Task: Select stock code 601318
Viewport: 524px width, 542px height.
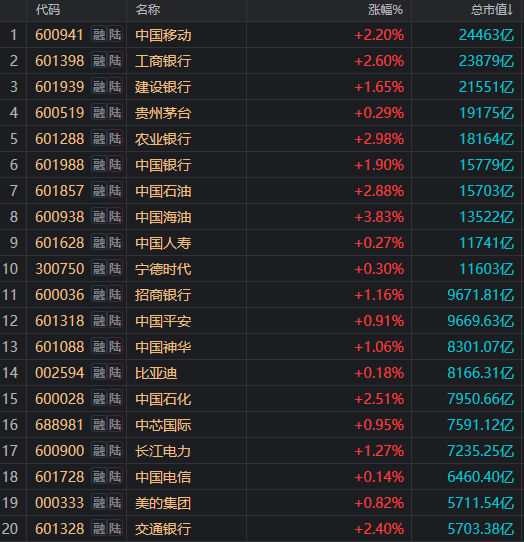Action: [x=60, y=321]
